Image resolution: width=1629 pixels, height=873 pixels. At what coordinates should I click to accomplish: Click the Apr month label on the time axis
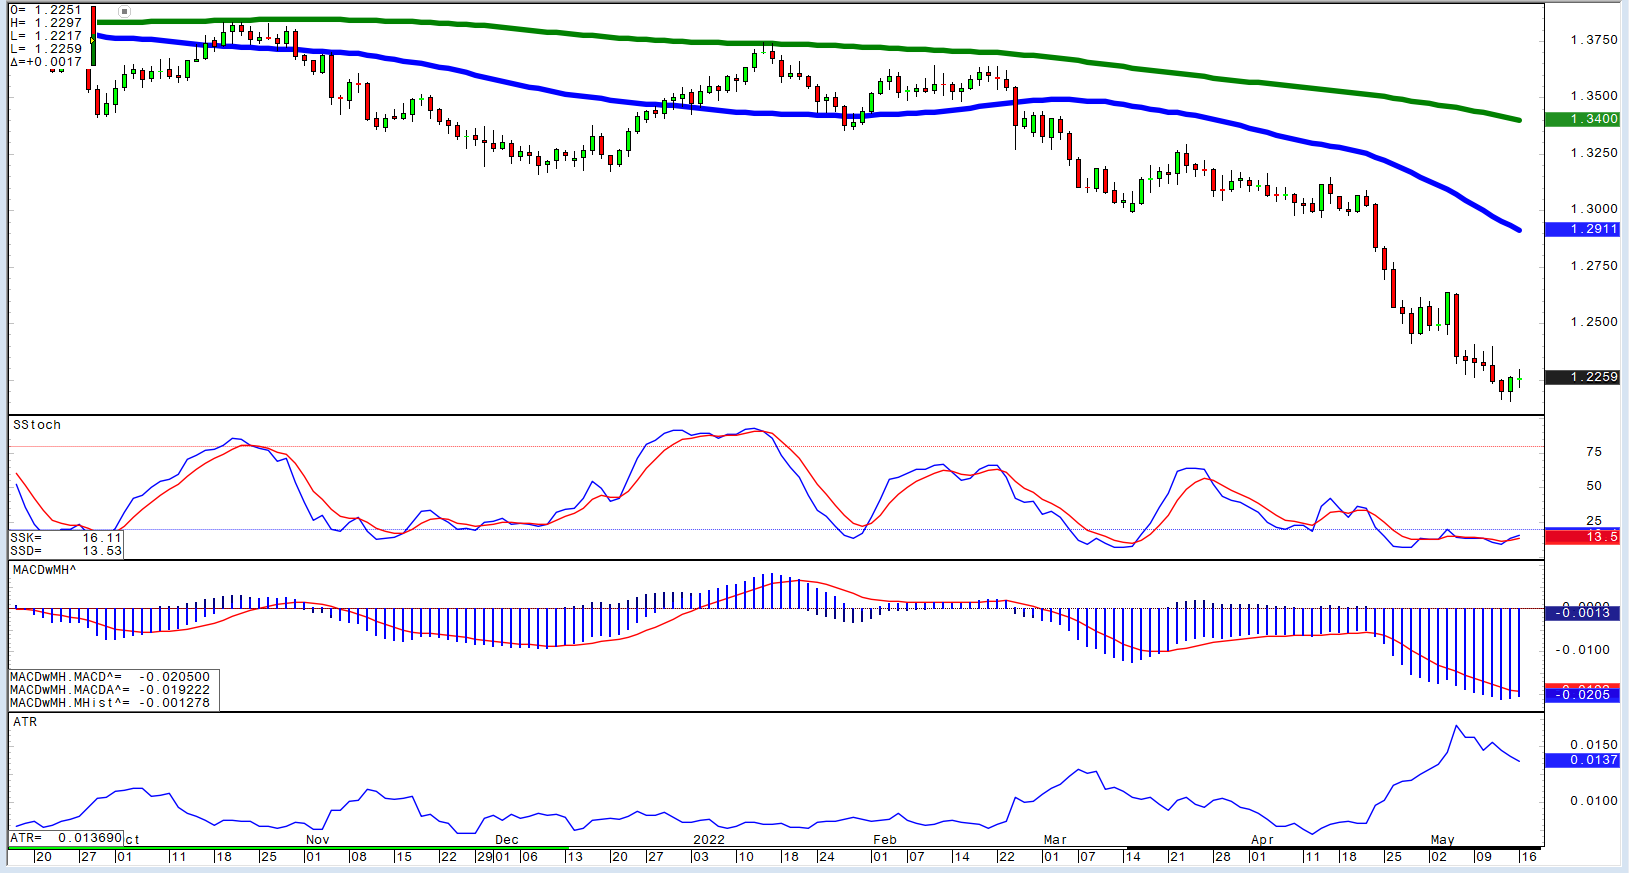(x=1262, y=840)
